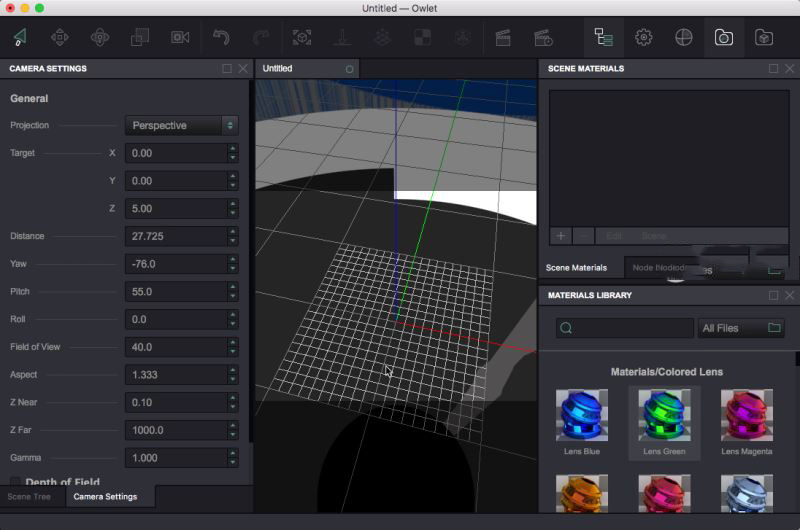
Task: Open the settings gear in toolbar
Action: (x=643, y=37)
